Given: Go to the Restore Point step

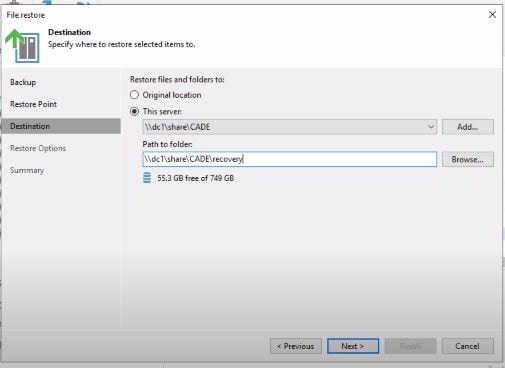Looking at the screenshot, I should [33, 104].
